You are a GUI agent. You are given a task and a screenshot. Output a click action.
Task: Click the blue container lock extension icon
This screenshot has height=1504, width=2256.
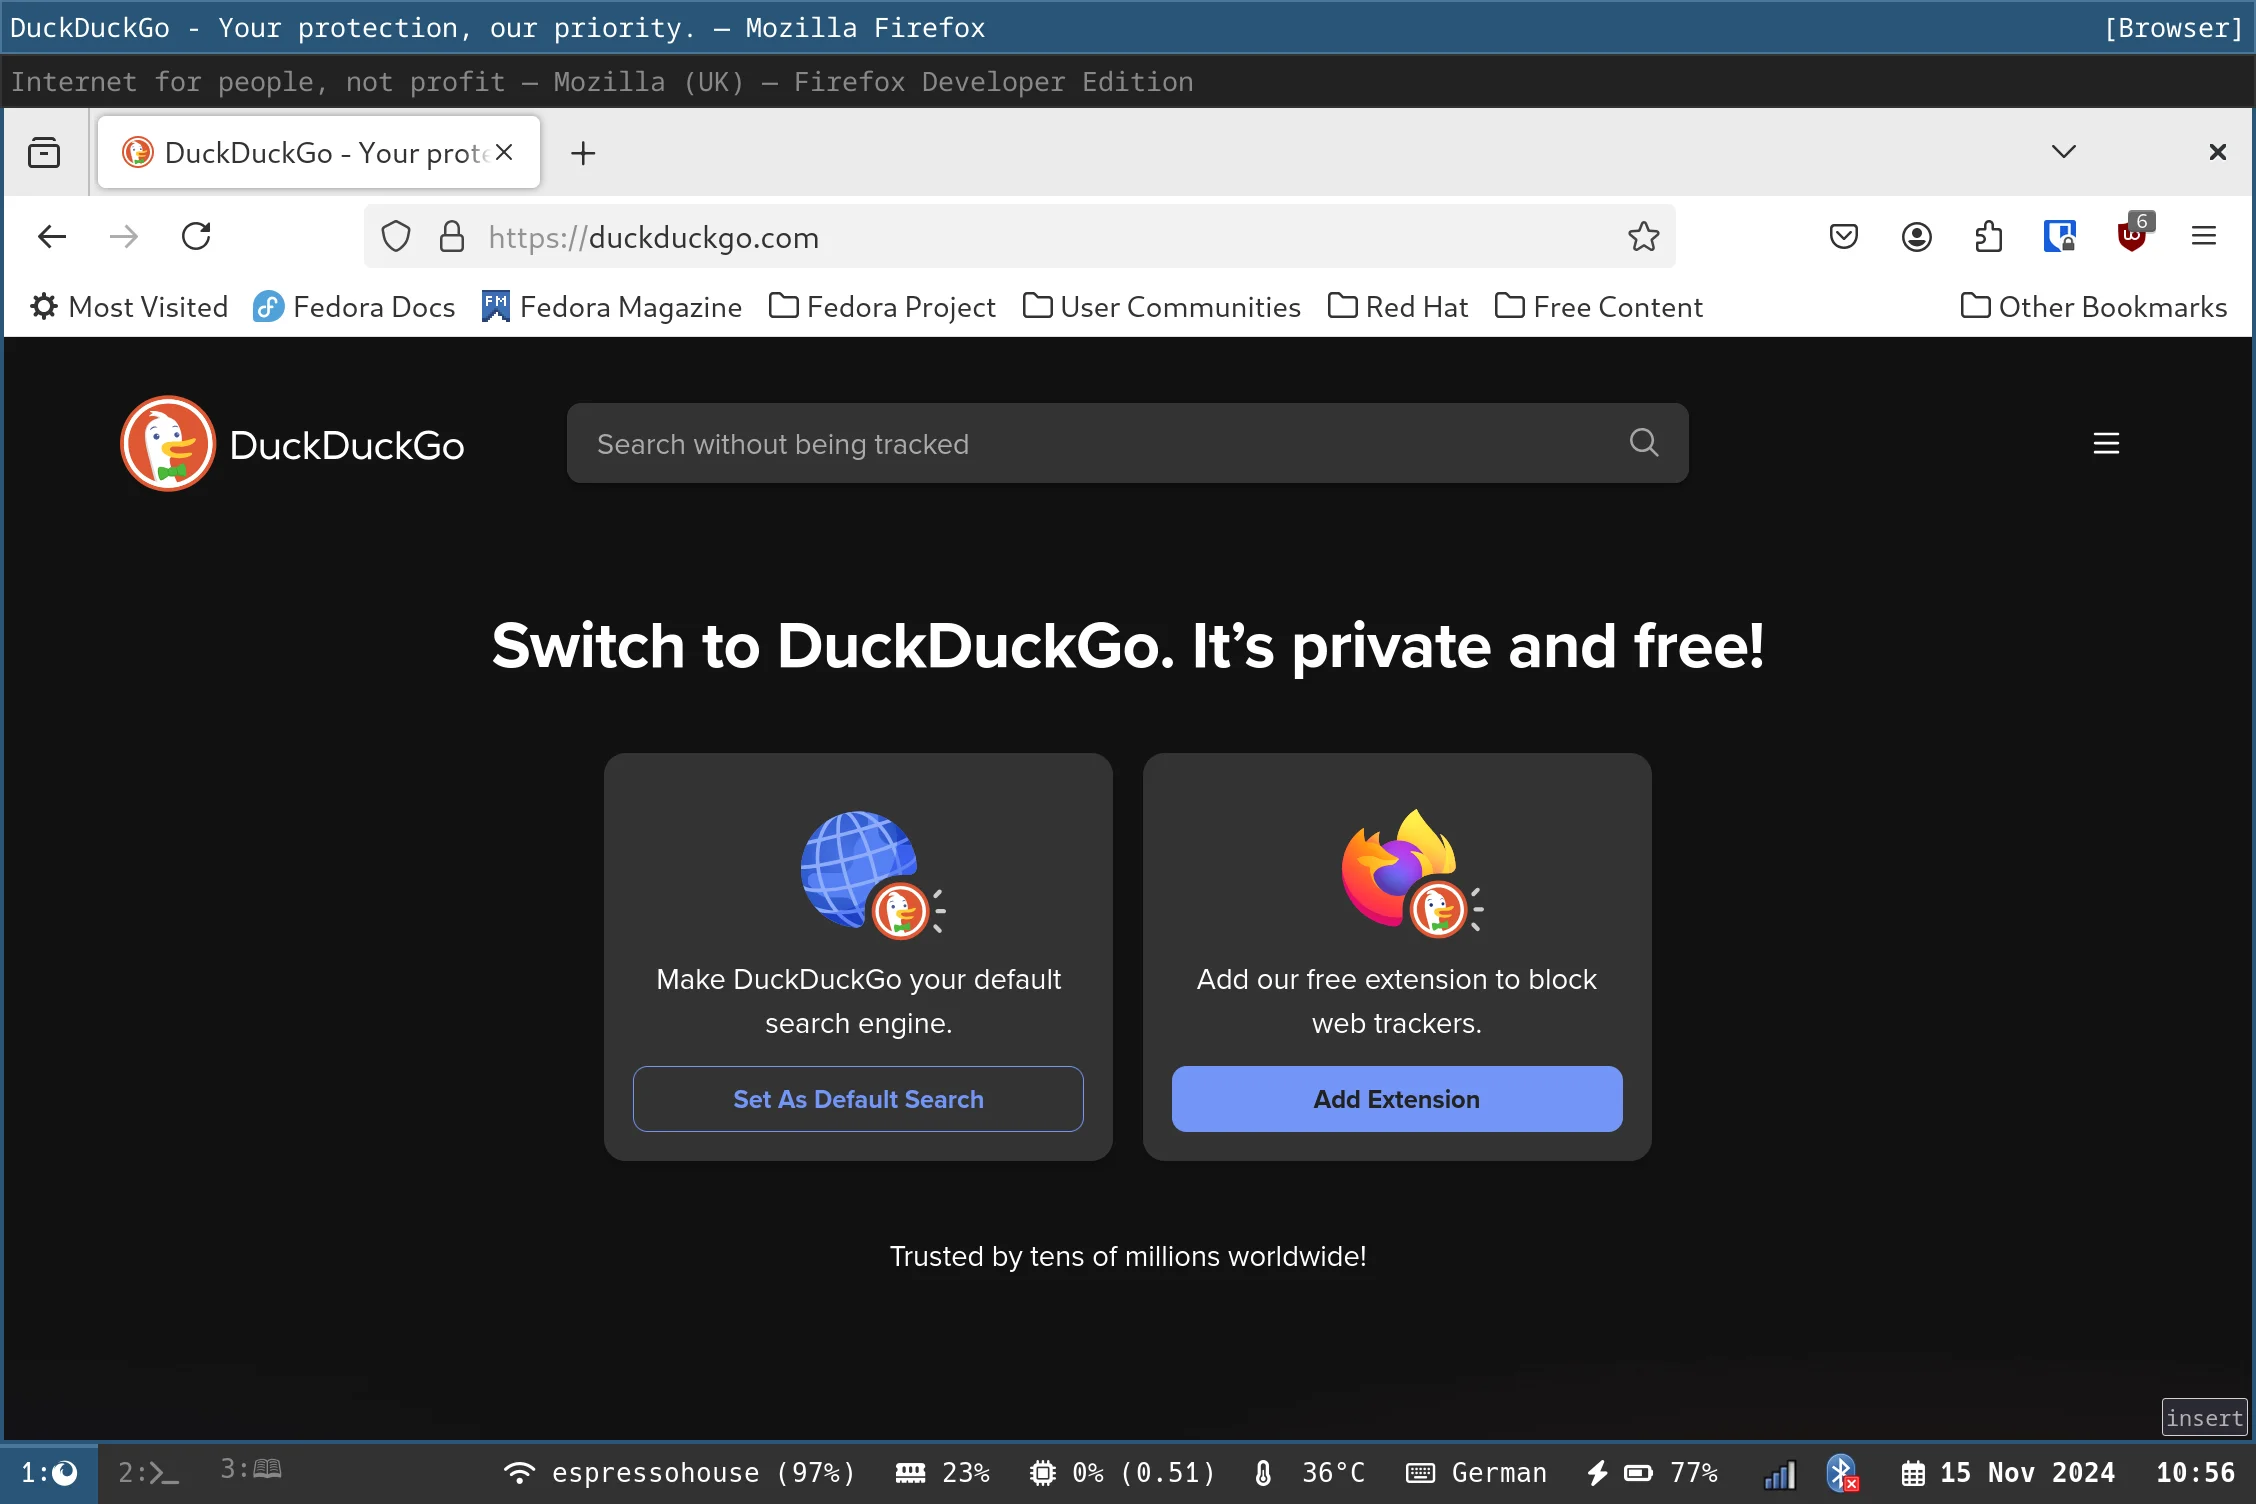[2060, 237]
